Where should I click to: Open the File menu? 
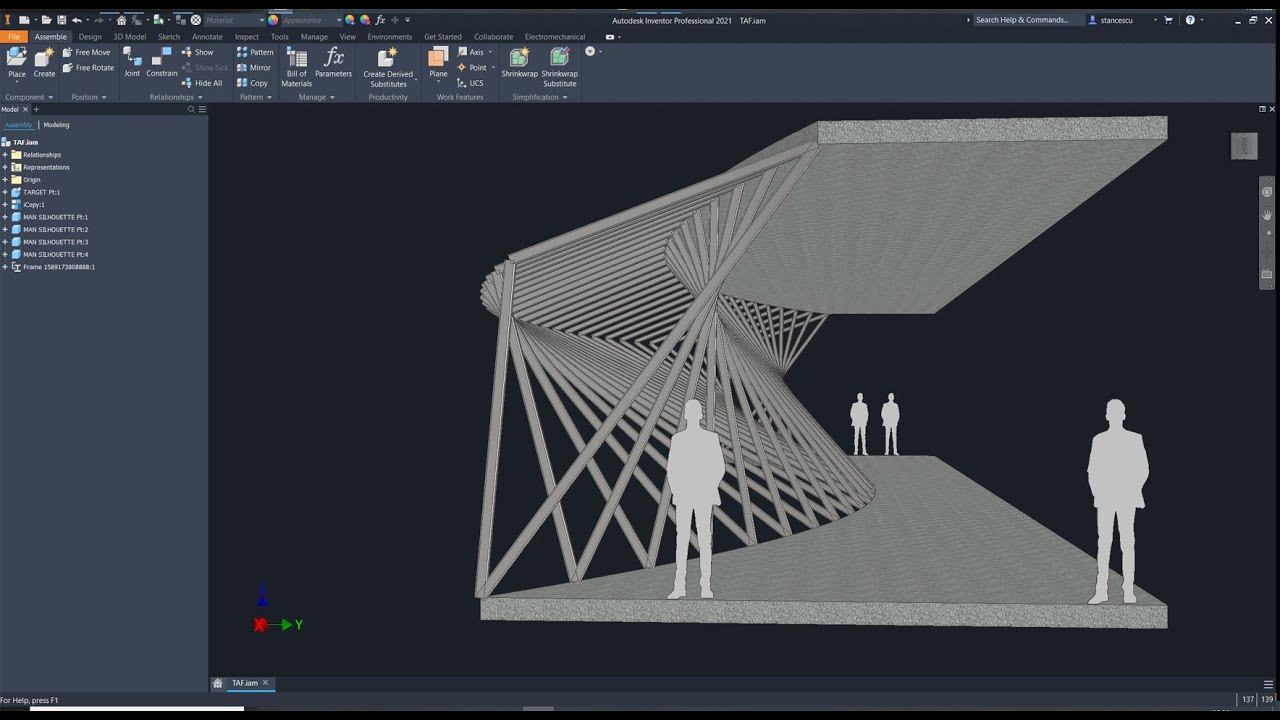point(14,37)
